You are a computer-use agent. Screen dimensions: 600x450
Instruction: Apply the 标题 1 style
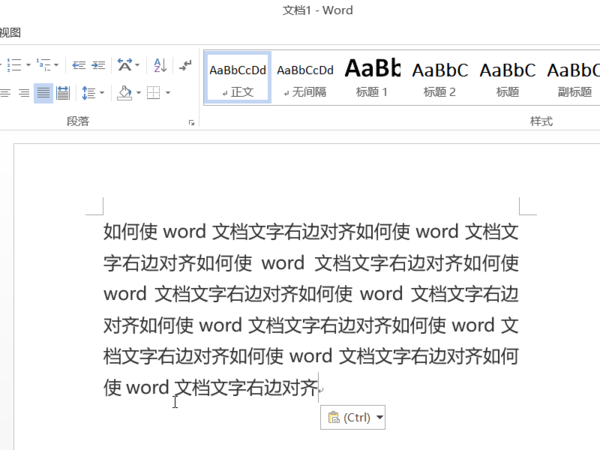point(372,78)
